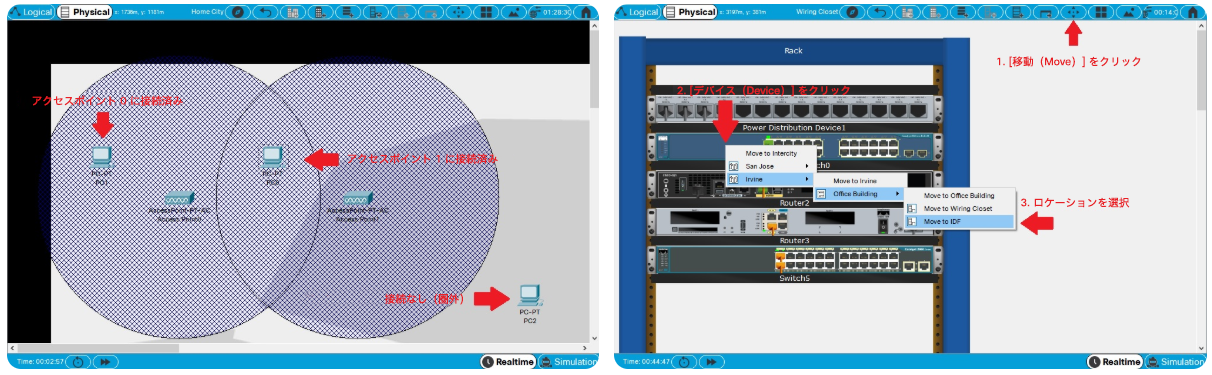
Task: Click home icon in Wiring Closet window
Action: tap(1194, 12)
